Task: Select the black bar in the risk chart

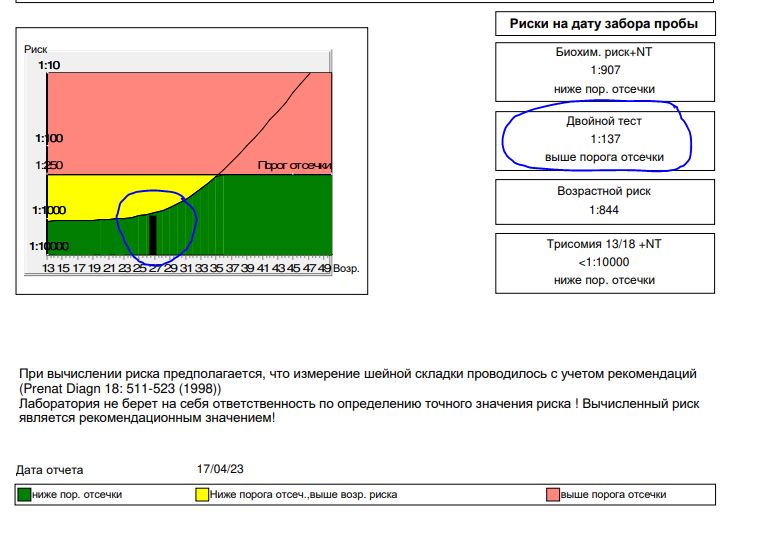Action: point(153,235)
